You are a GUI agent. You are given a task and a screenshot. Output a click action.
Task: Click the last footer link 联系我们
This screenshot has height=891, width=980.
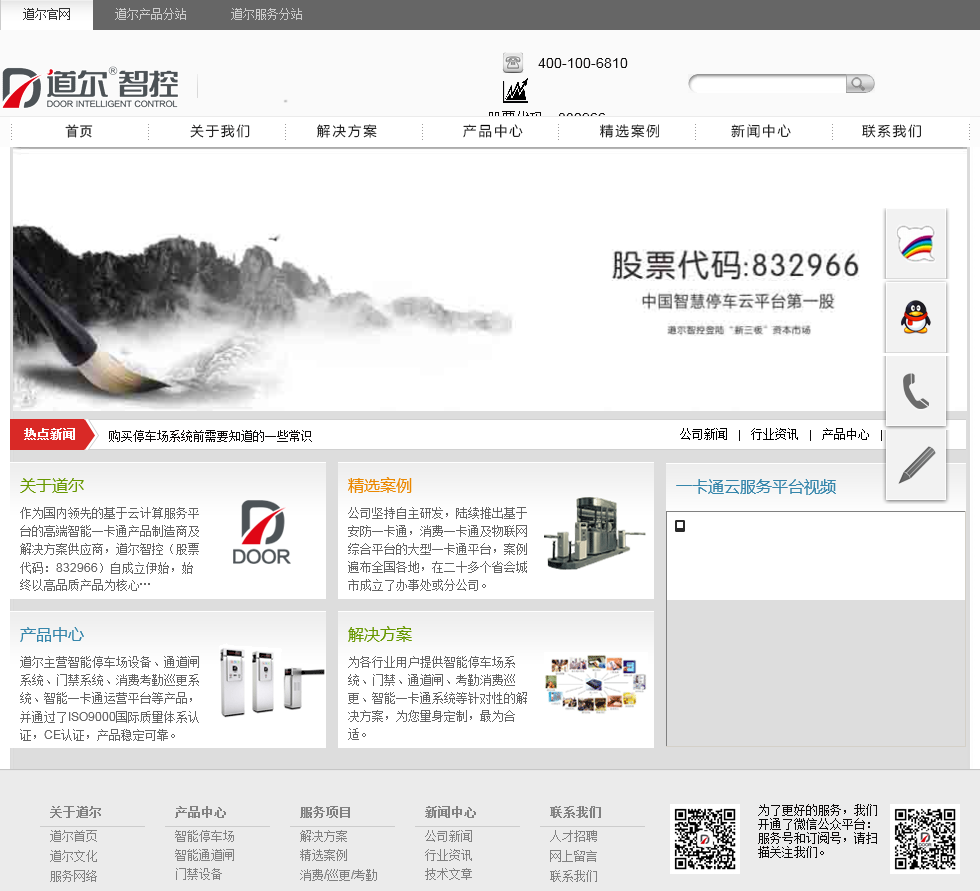[x=573, y=876]
